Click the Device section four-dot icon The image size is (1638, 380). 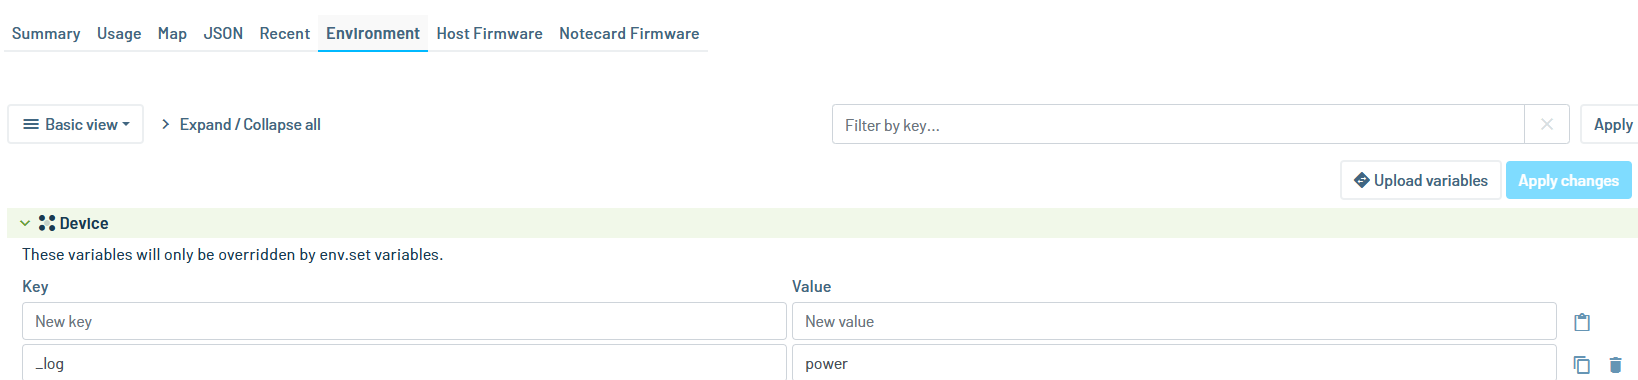tap(47, 223)
